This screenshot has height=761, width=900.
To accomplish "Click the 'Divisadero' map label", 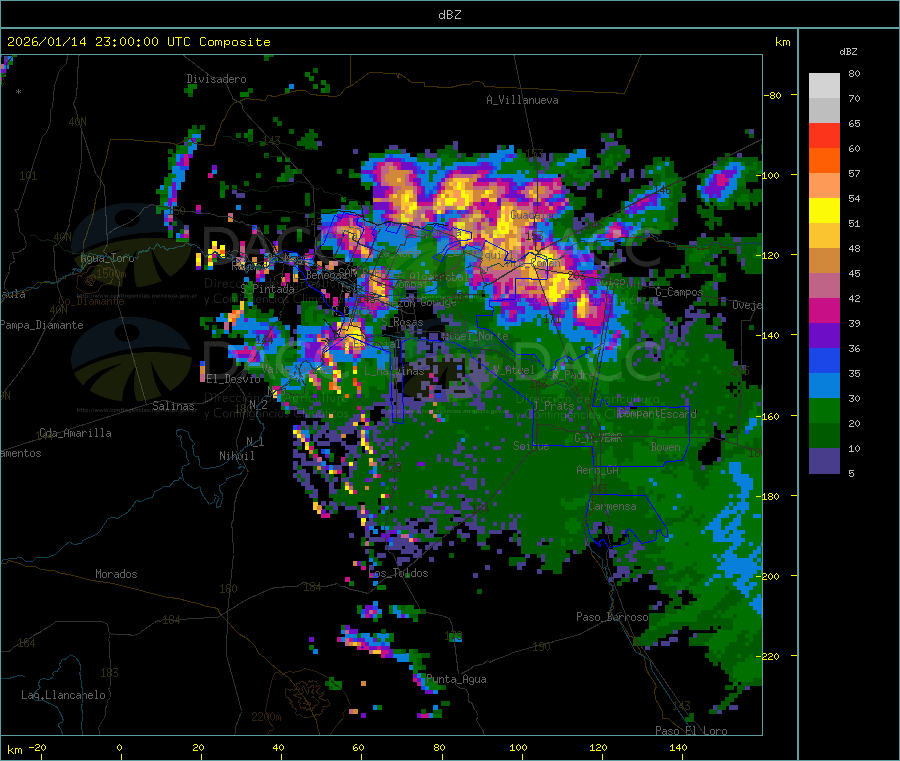I will click(x=216, y=79).
